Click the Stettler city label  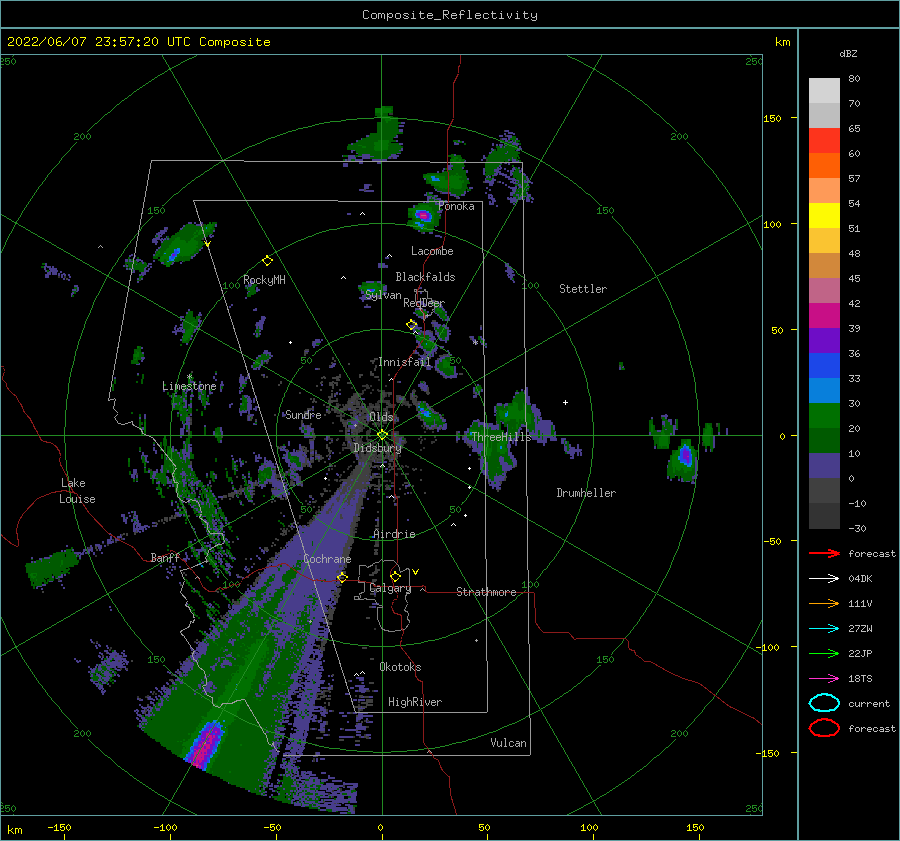pyautogui.click(x=583, y=289)
